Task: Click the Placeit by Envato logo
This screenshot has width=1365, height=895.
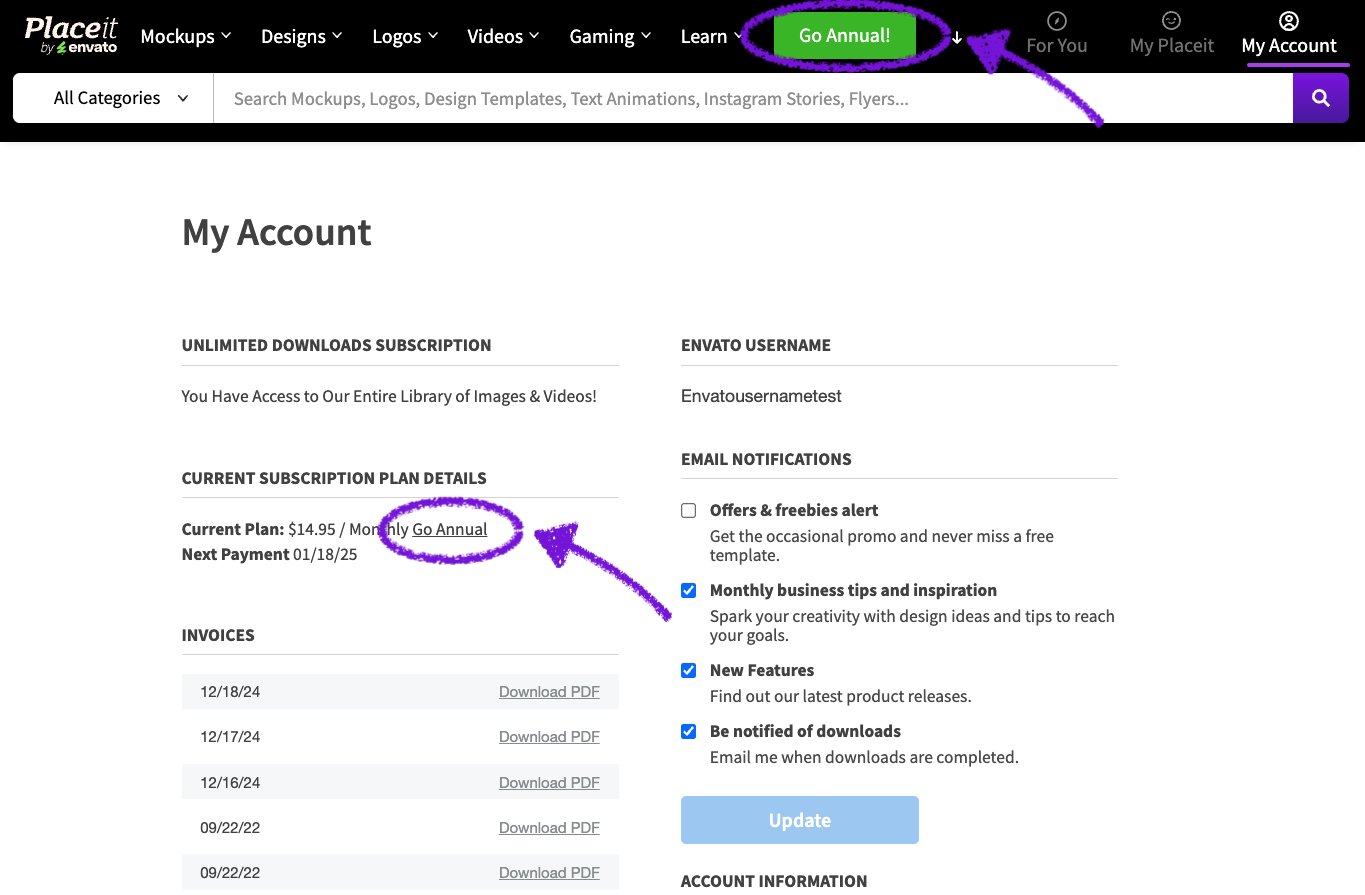Action: pos(71,35)
